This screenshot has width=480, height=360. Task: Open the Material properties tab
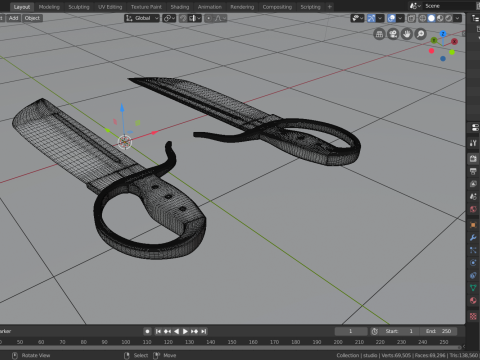click(473, 300)
